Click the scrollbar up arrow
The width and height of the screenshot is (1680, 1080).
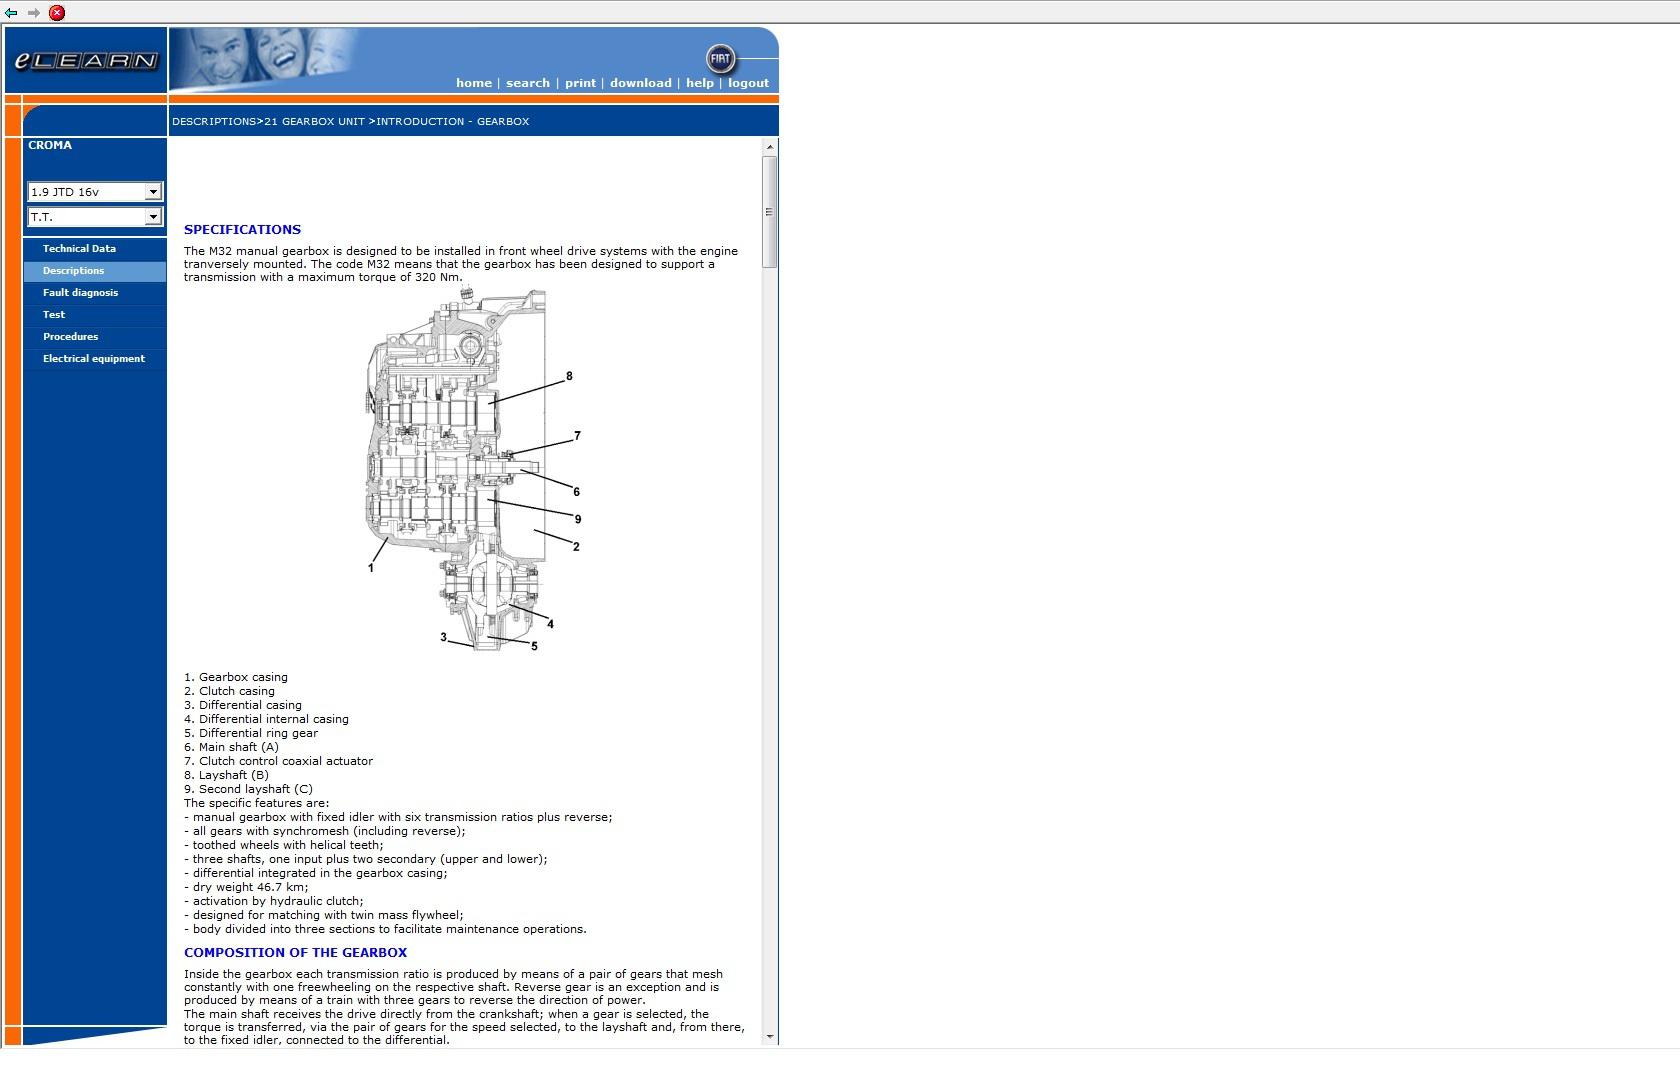coord(769,147)
